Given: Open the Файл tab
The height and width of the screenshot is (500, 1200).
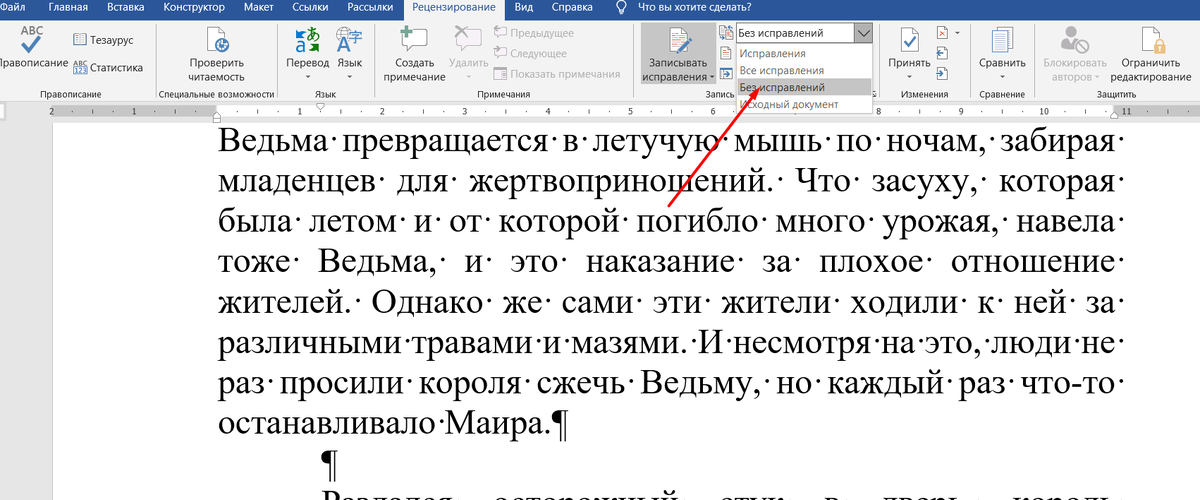Looking at the screenshot, I should pyautogui.click(x=12, y=7).
